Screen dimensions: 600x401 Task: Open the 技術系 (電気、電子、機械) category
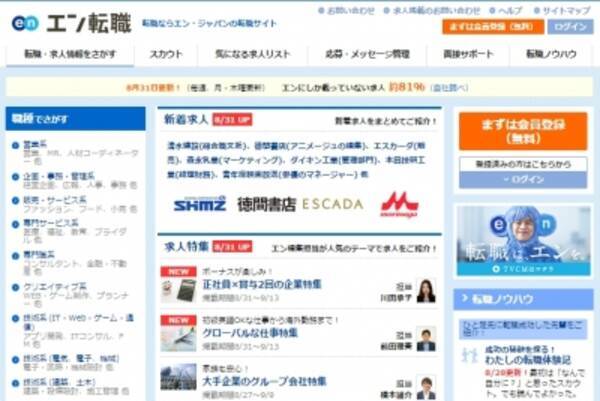tap(71, 359)
